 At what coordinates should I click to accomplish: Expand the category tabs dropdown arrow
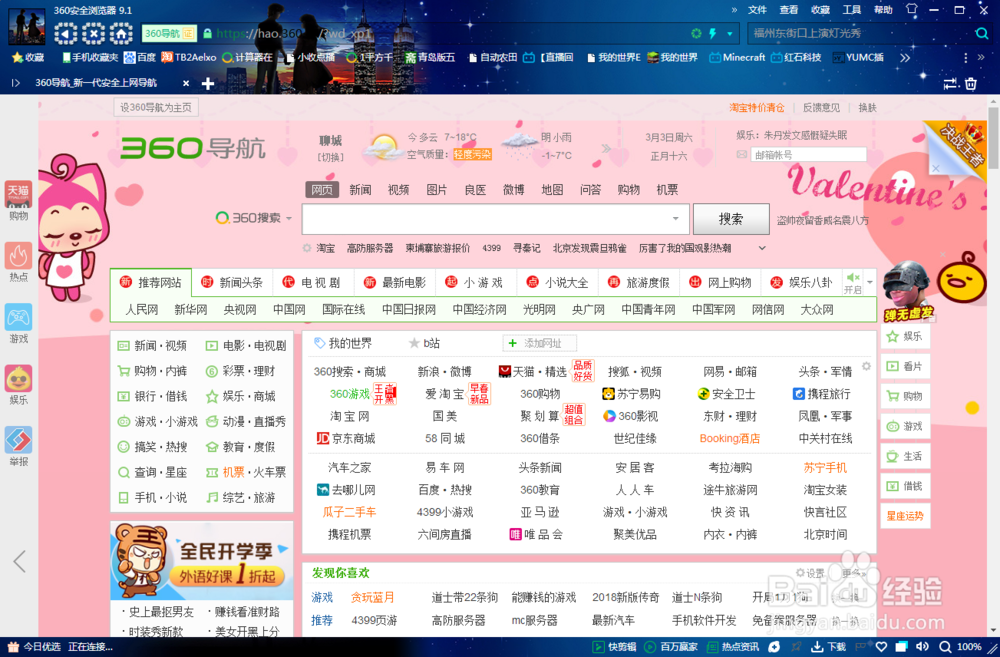pos(869,283)
